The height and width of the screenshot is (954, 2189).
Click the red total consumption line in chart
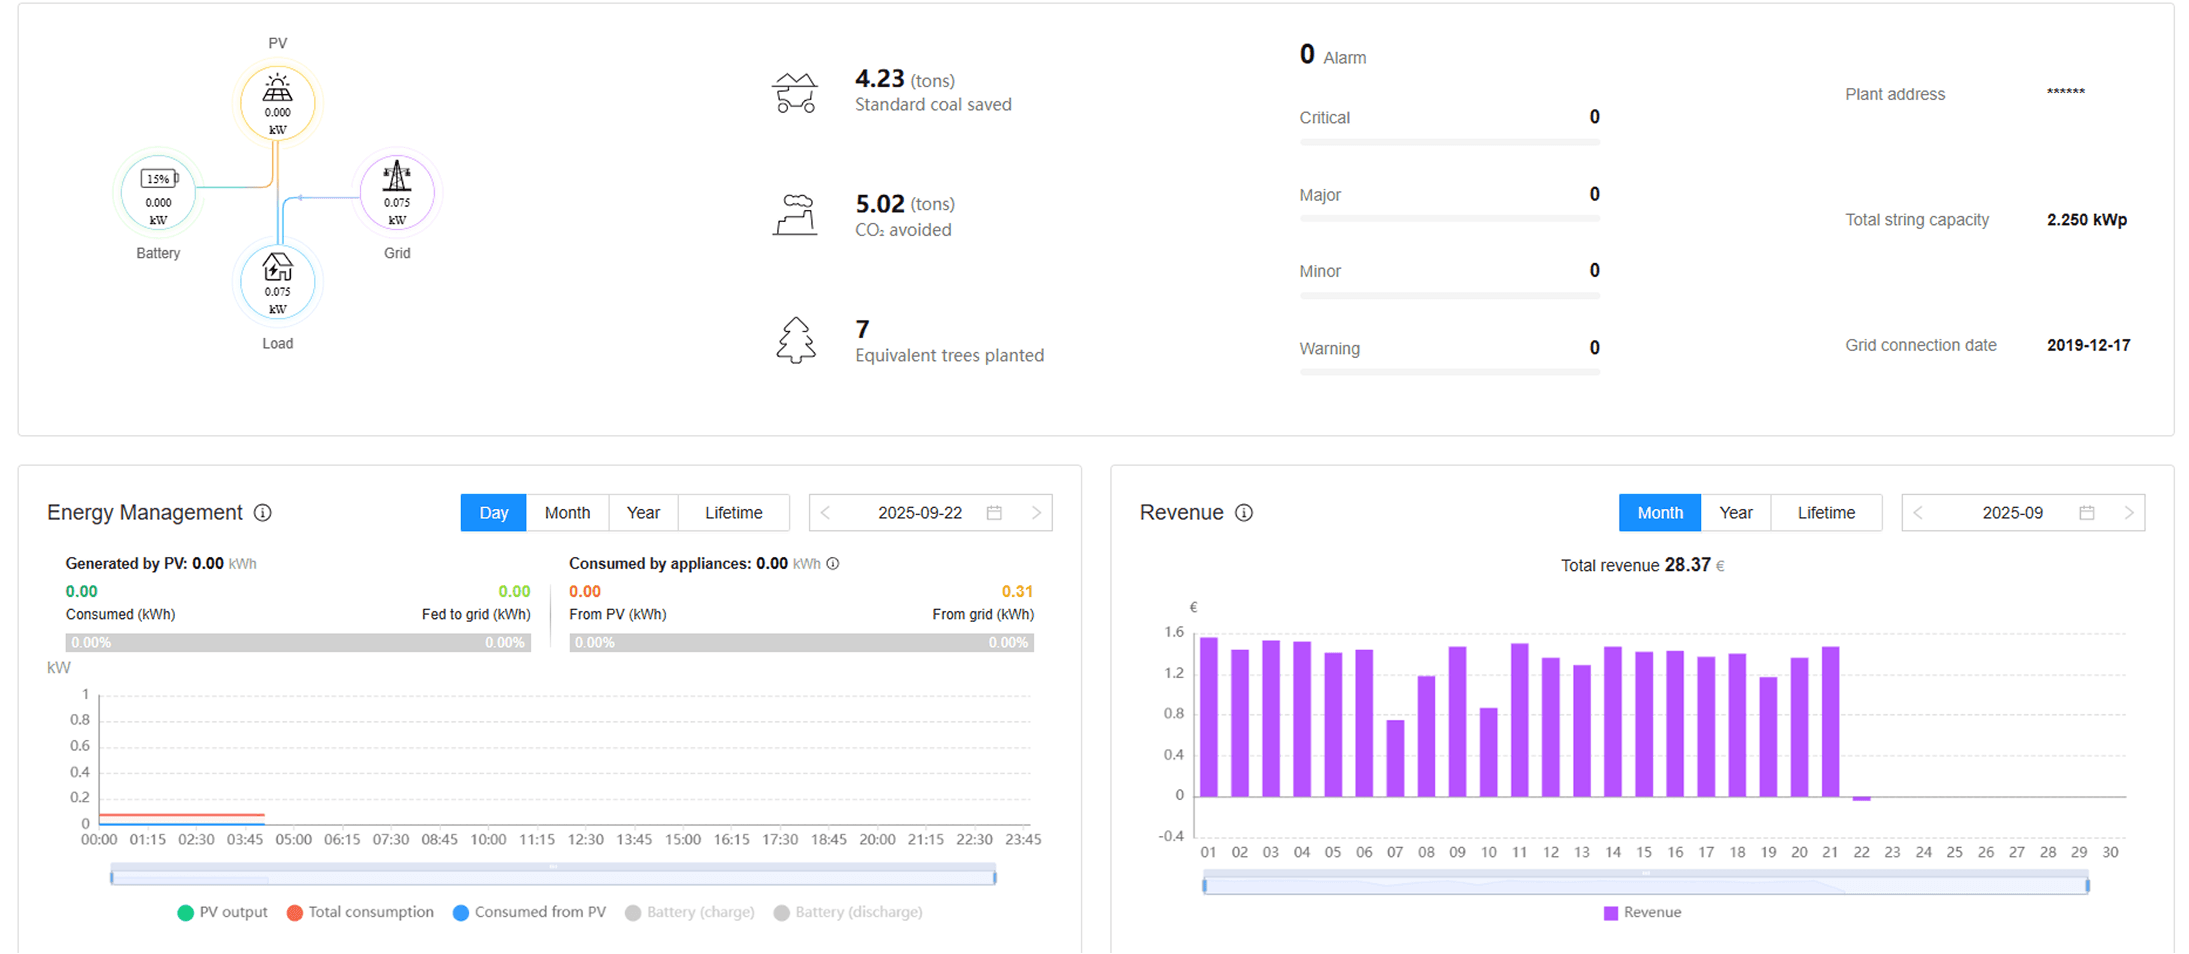182,815
